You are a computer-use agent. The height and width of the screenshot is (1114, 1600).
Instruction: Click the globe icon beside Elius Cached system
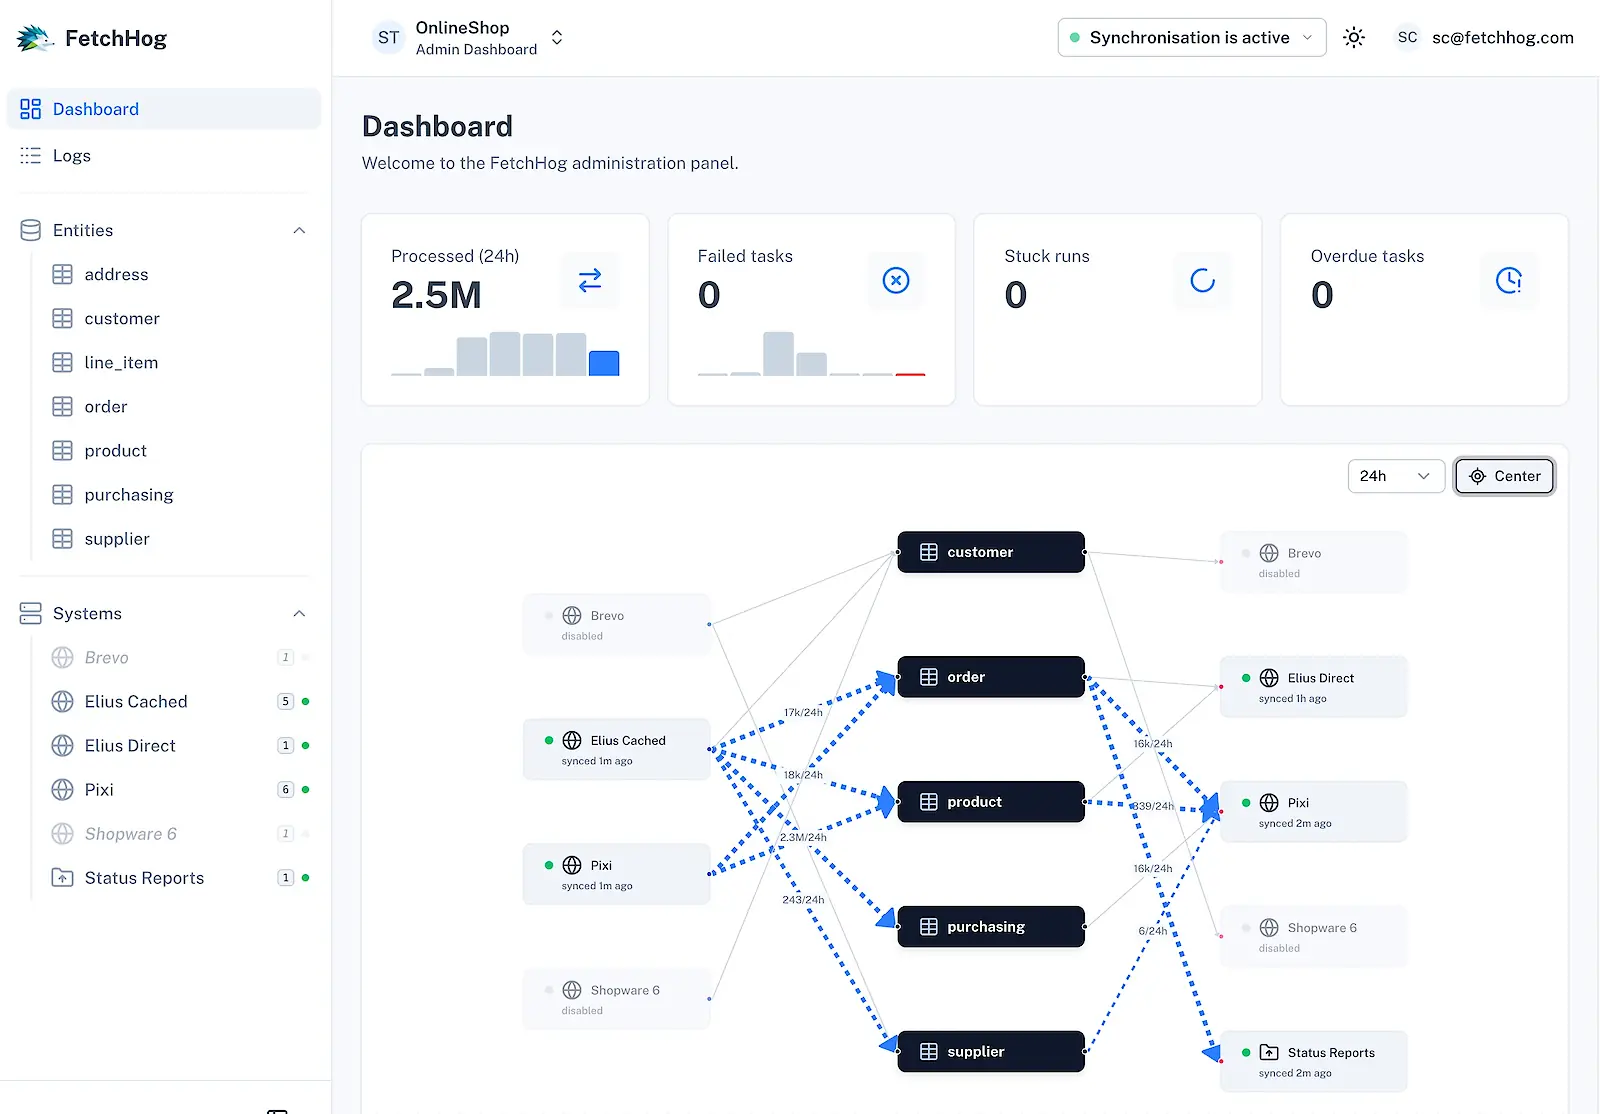click(62, 702)
